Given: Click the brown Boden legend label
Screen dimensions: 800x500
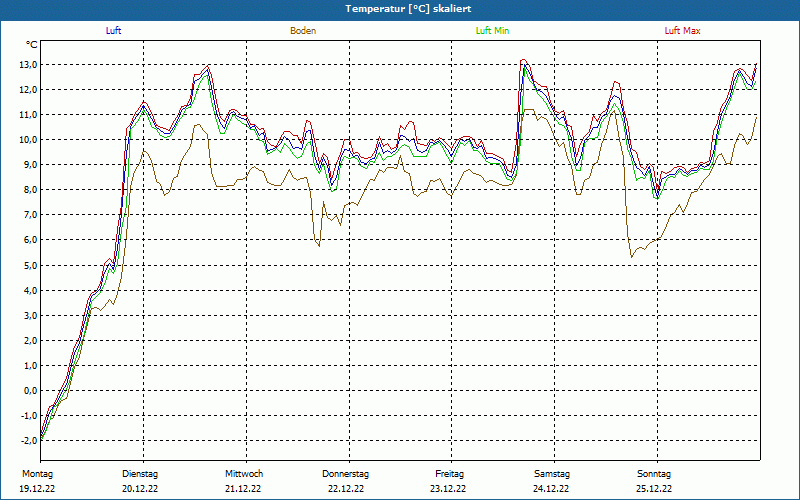Looking at the screenshot, I should (x=303, y=31).
